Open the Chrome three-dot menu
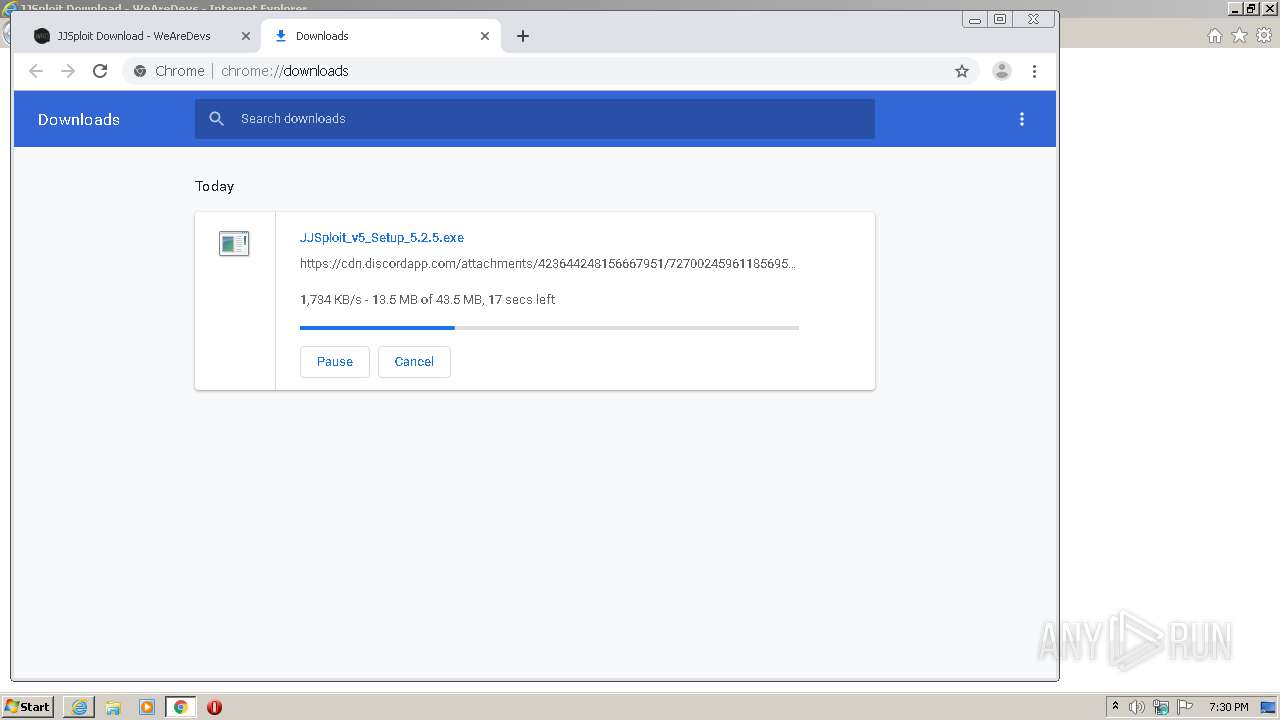The image size is (1280, 720). (1034, 71)
